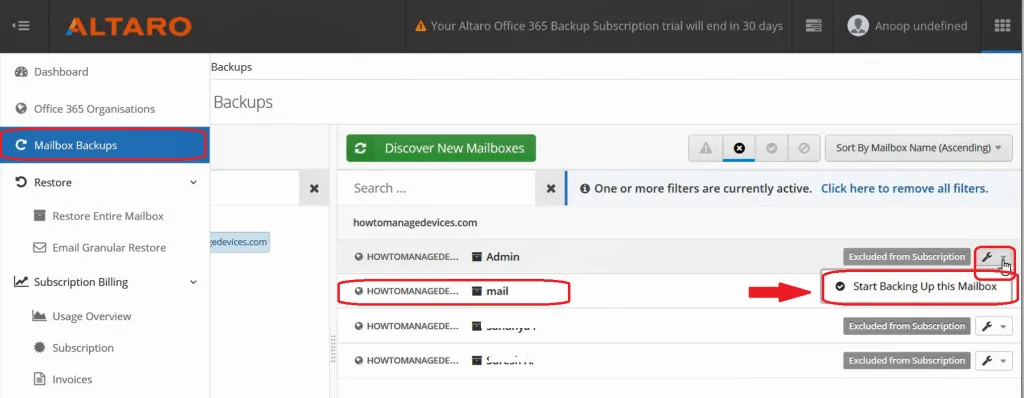Click the globe icon in the mail row

(x=359, y=291)
